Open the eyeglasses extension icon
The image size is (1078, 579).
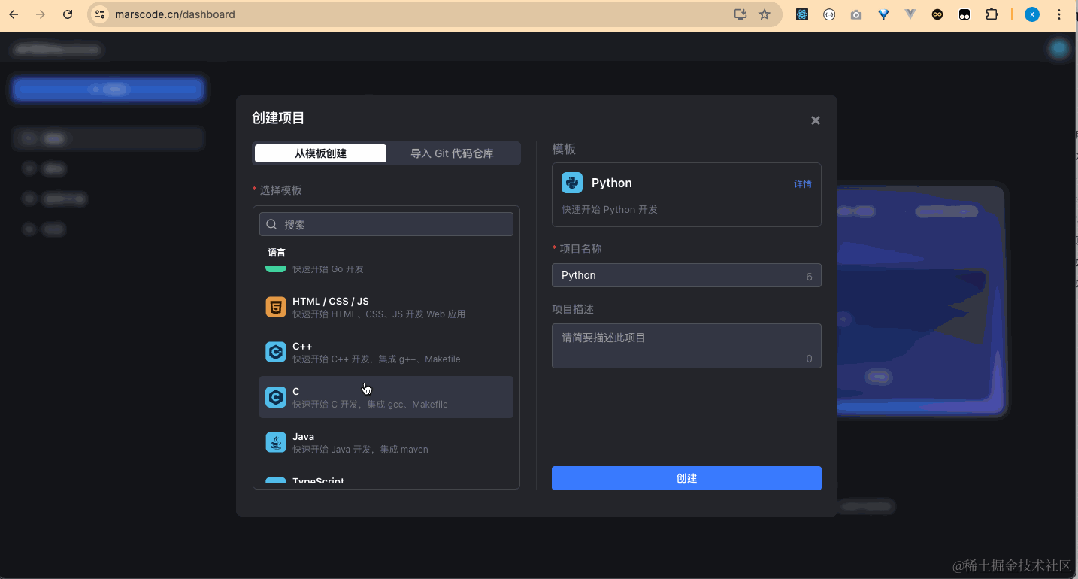937,14
